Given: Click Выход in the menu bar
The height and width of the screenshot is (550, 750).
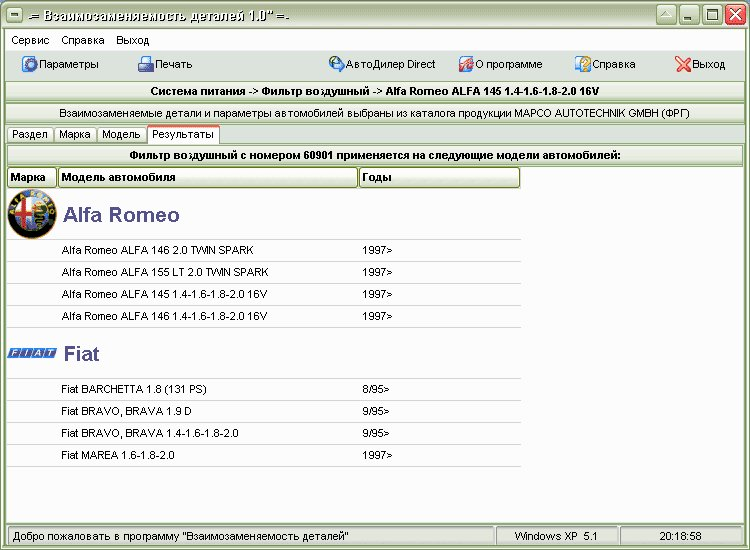Looking at the screenshot, I should tap(132, 40).
